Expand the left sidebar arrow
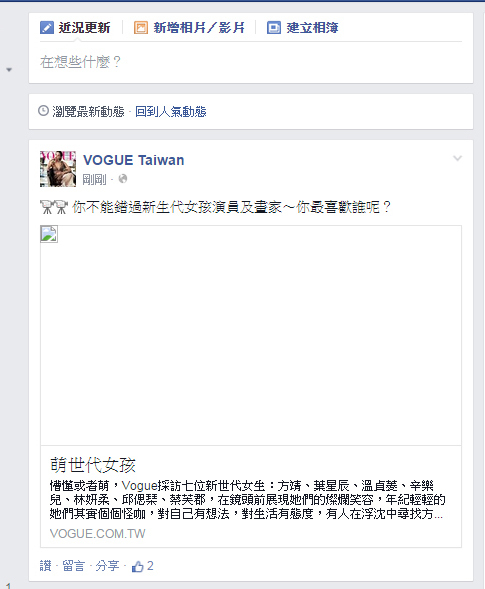485x589 pixels. pos(9,69)
